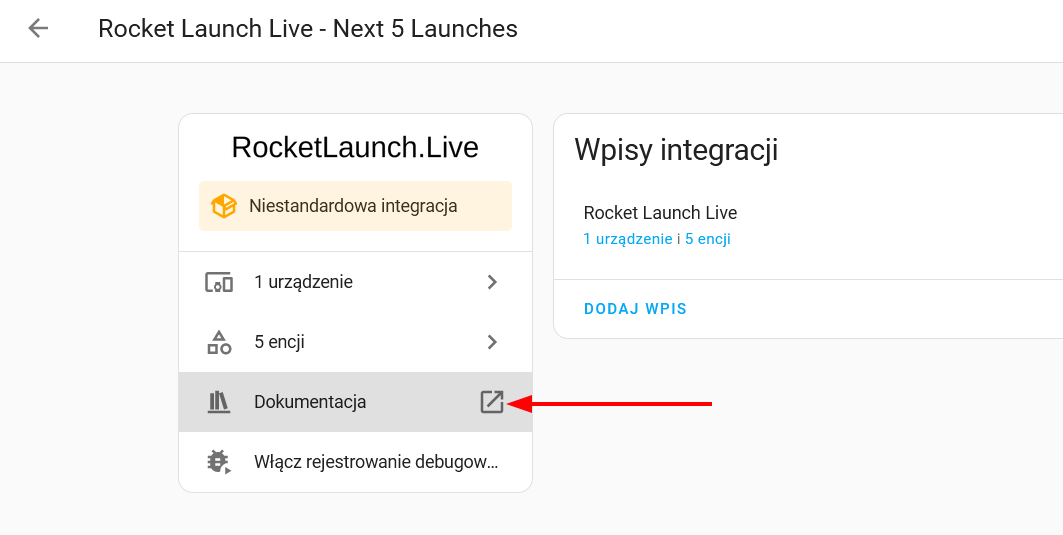This screenshot has height=535, width=1063.
Task: Expand the chevron next to 5 encji
Action: [492, 342]
